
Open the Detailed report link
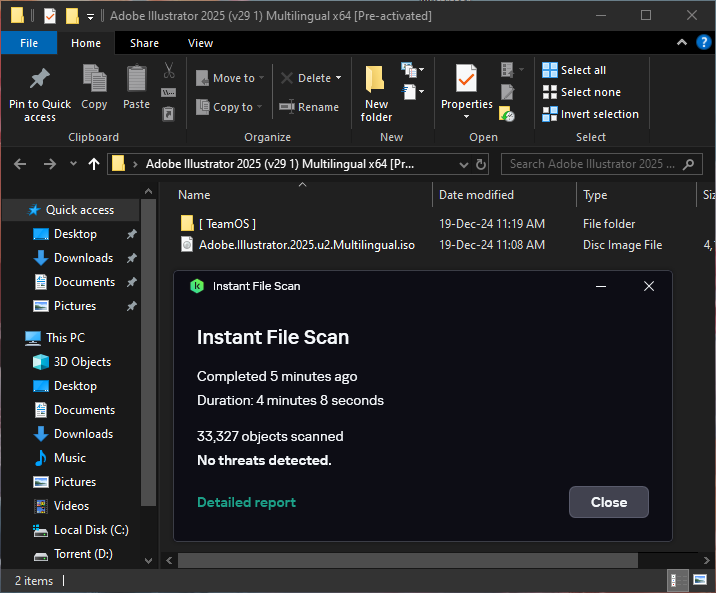(247, 502)
